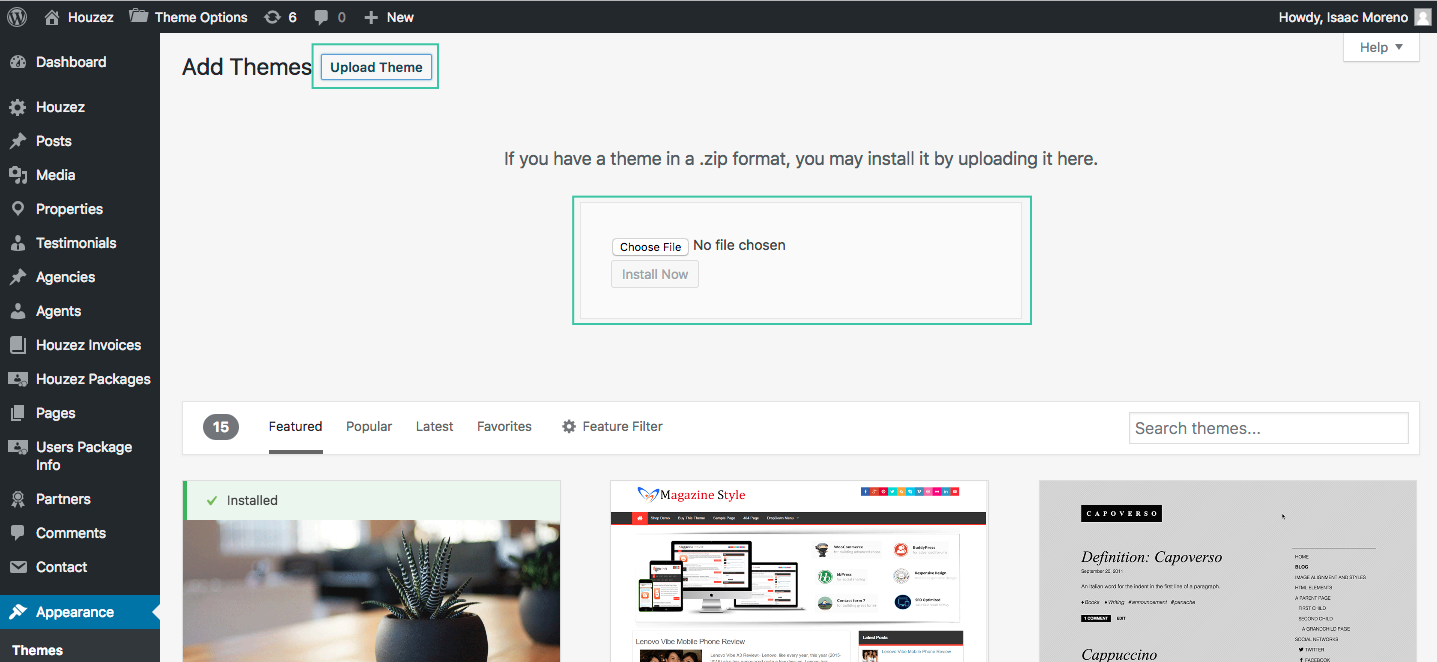The image size is (1437, 662).
Task: Open Theme Options in the admin bar
Action: (188, 17)
